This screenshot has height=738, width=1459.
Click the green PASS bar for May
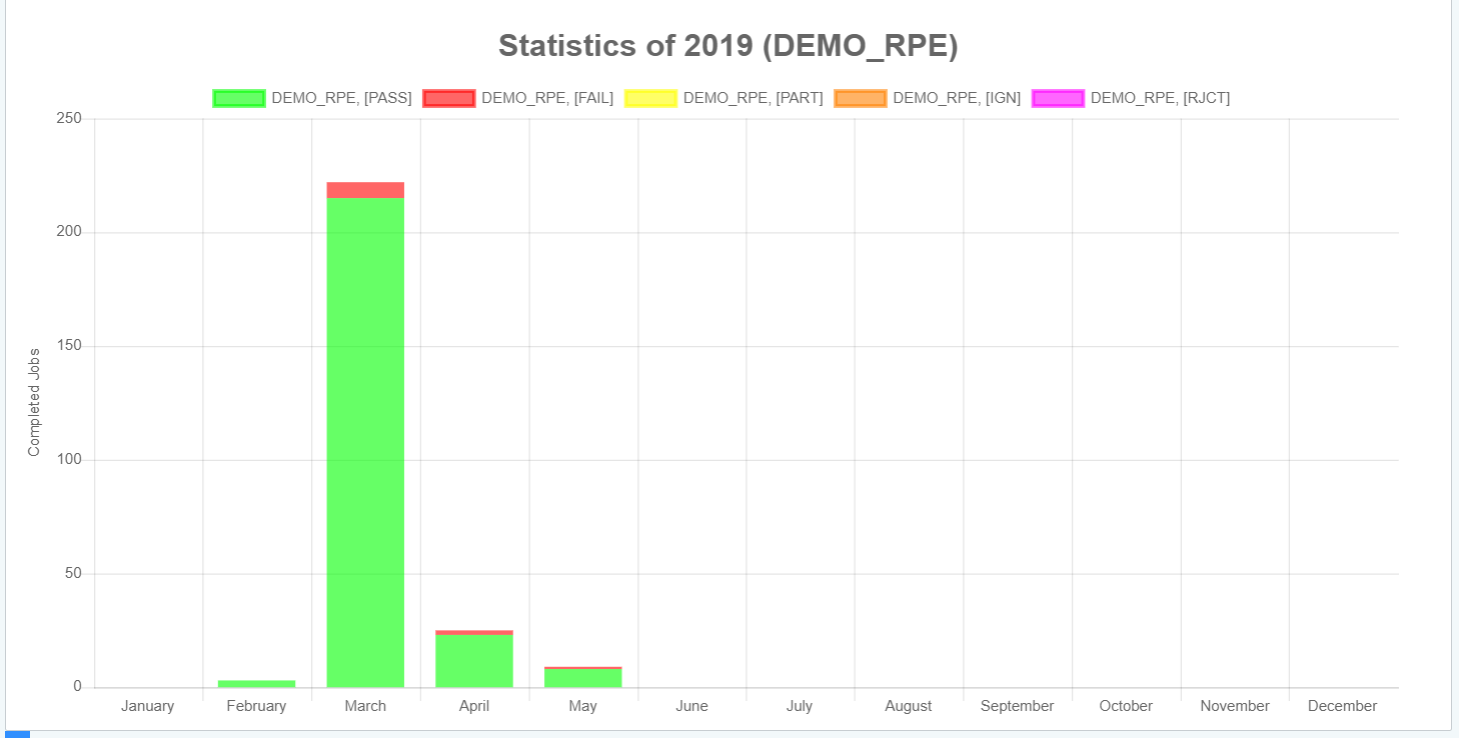tap(583, 678)
